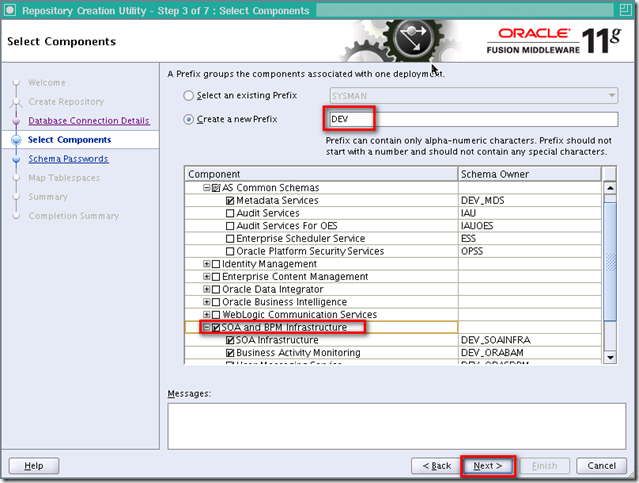
Task: Click inside the Messages text area
Action: click(x=397, y=426)
